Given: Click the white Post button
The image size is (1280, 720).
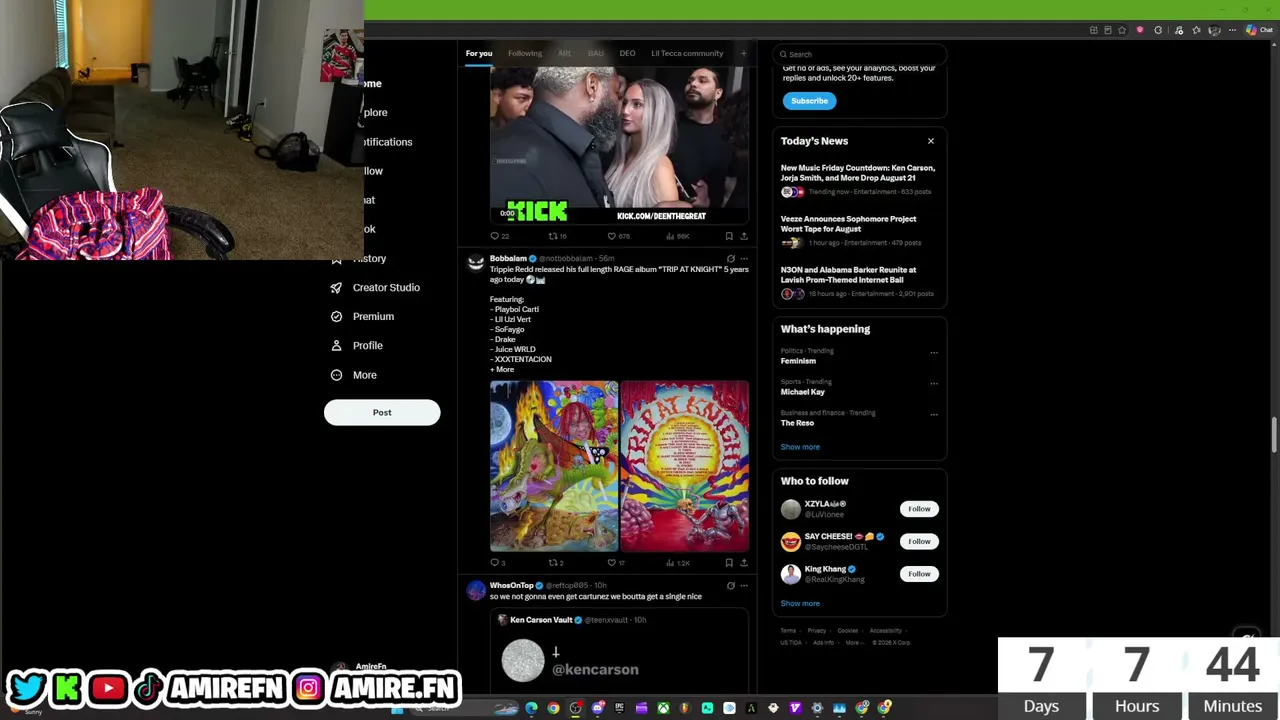Looking at the screenshot, I should 382,412.
